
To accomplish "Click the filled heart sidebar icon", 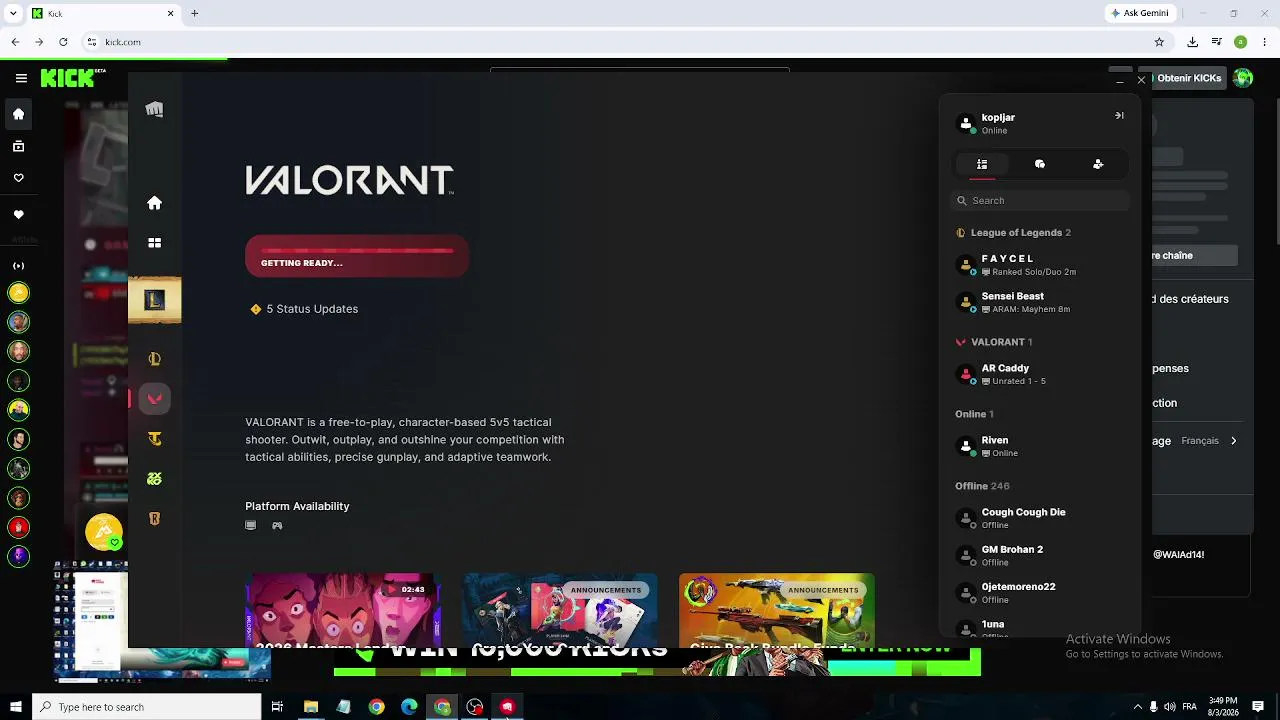I will click(x=18, y=214).
